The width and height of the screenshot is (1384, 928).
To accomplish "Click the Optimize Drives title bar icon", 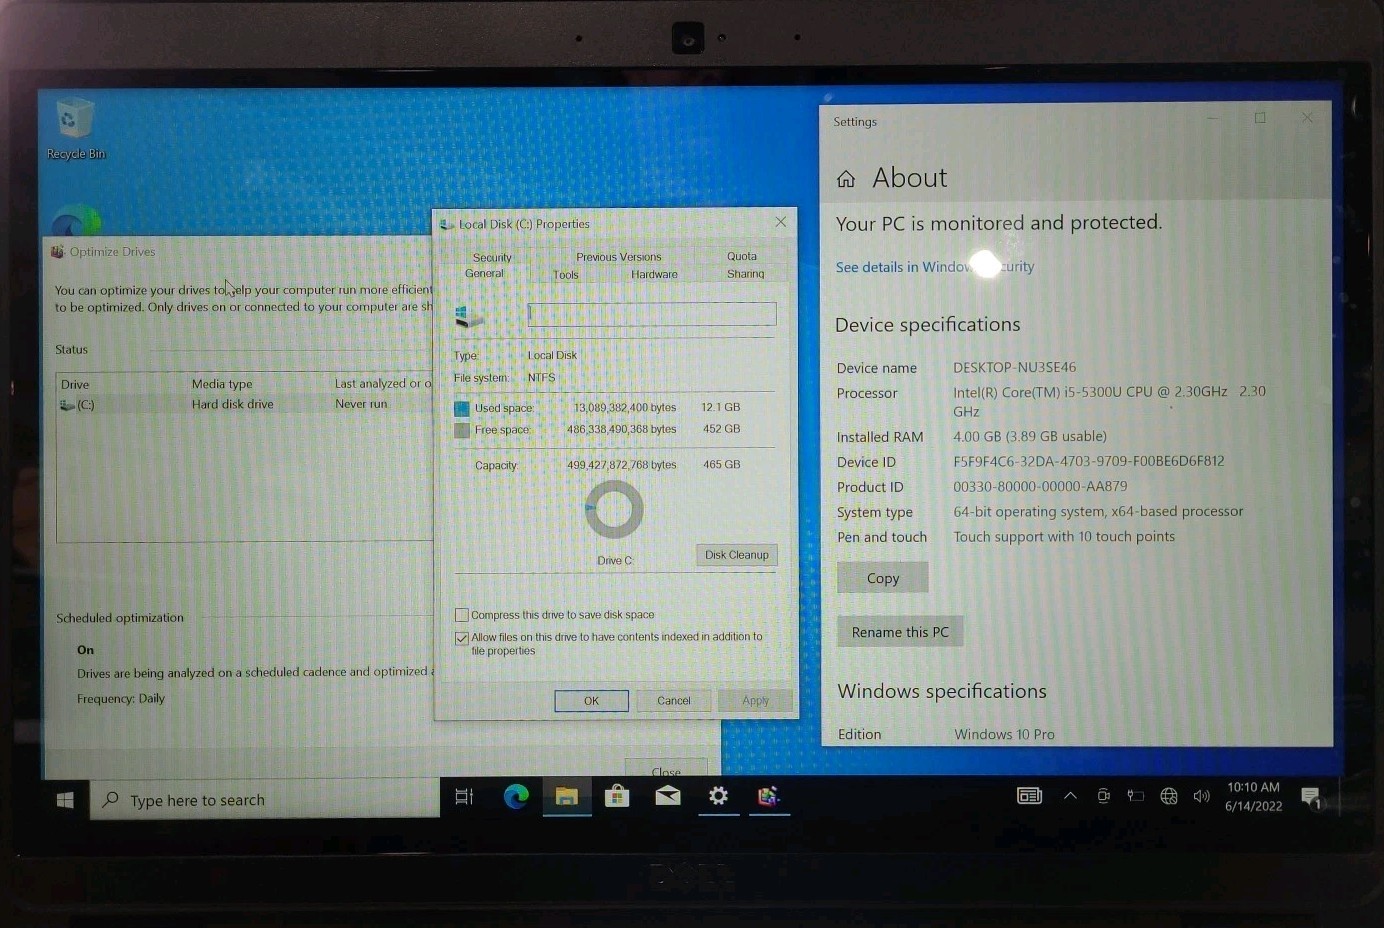I will click(58, 252).
